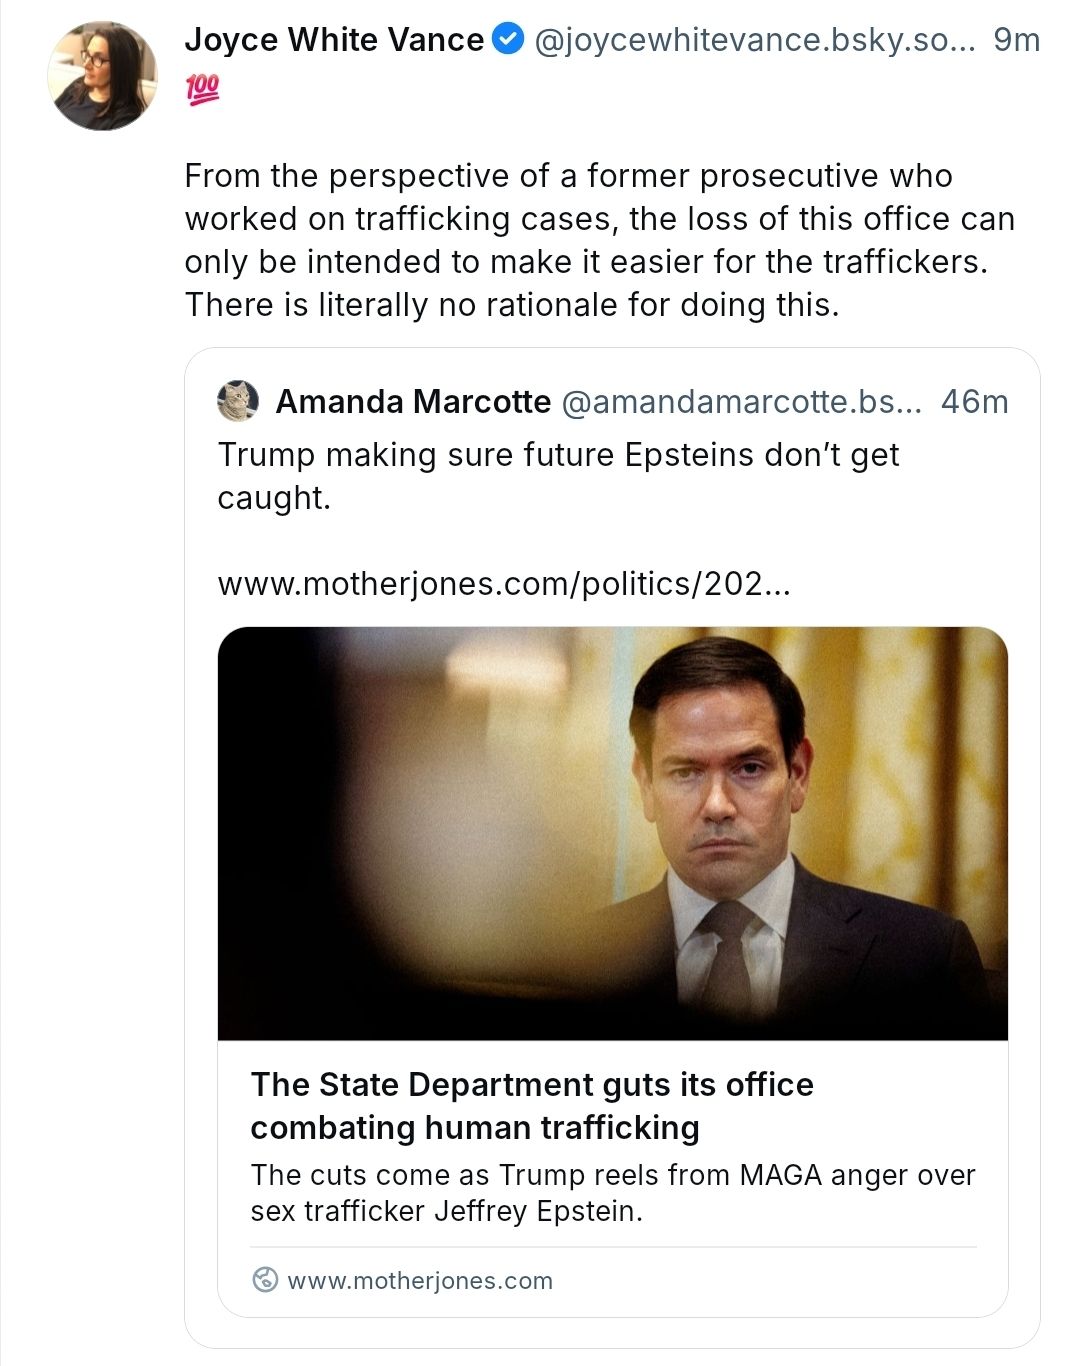
Task: Click the blue verified checkmark badge
Action: pos(509,40)
